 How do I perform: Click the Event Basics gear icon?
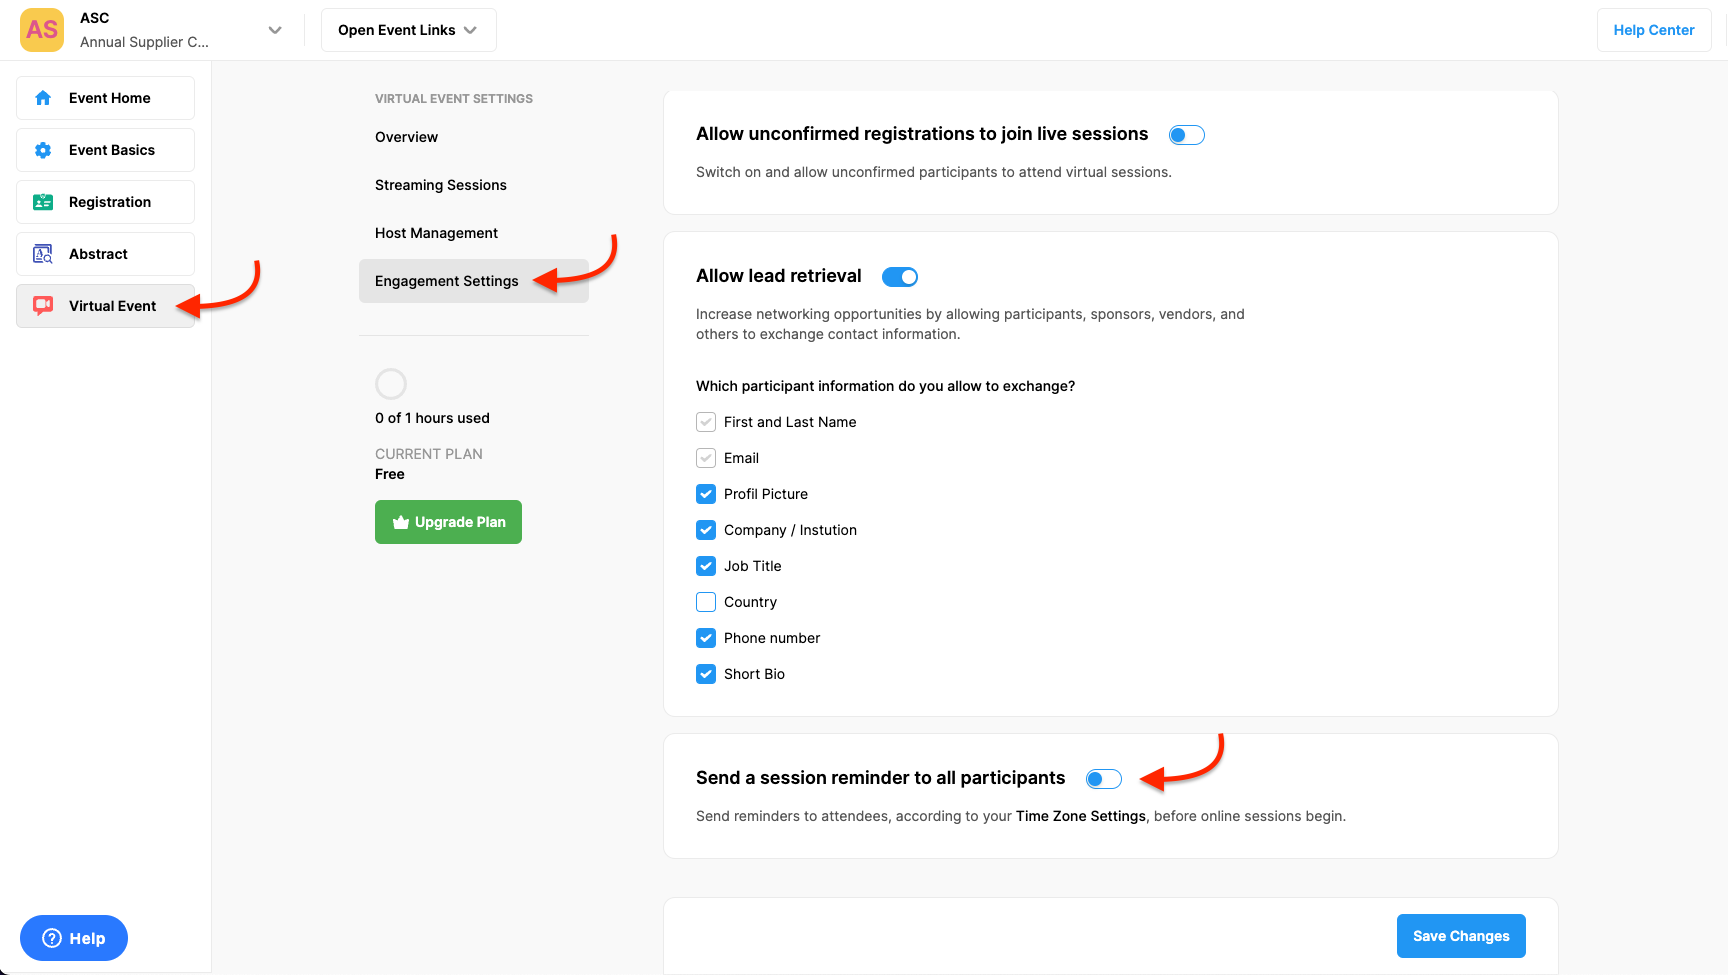[43, 150]
